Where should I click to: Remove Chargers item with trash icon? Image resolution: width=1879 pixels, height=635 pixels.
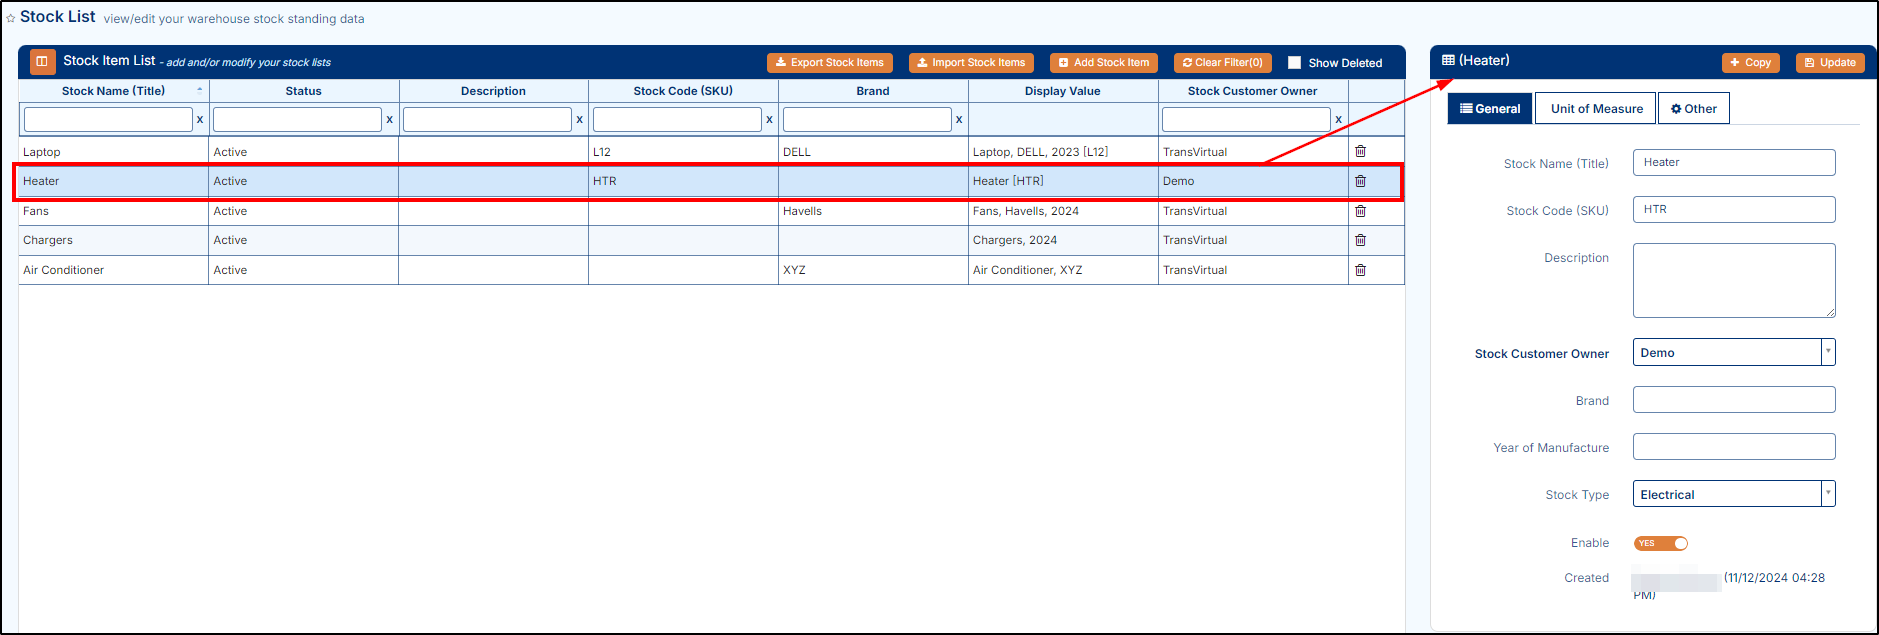tap(1360, 240)
